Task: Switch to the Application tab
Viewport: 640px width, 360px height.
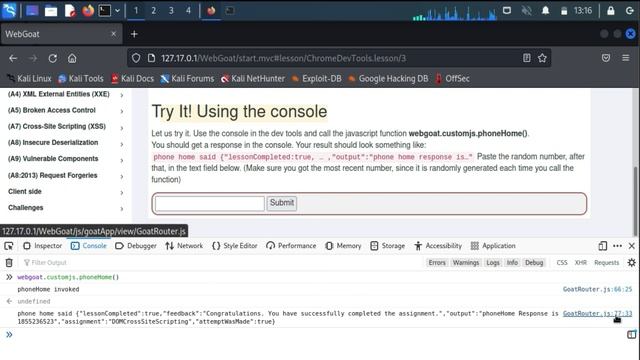Action: pyautogui.click(x=493, y=246)
